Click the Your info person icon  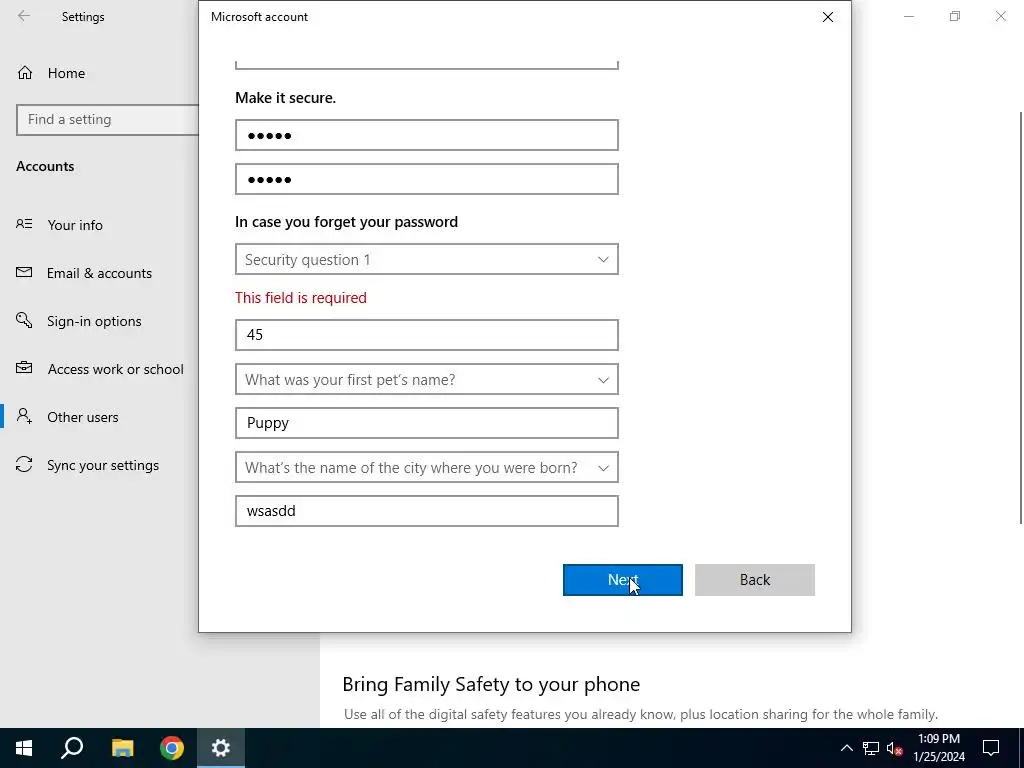coord(24,224)
